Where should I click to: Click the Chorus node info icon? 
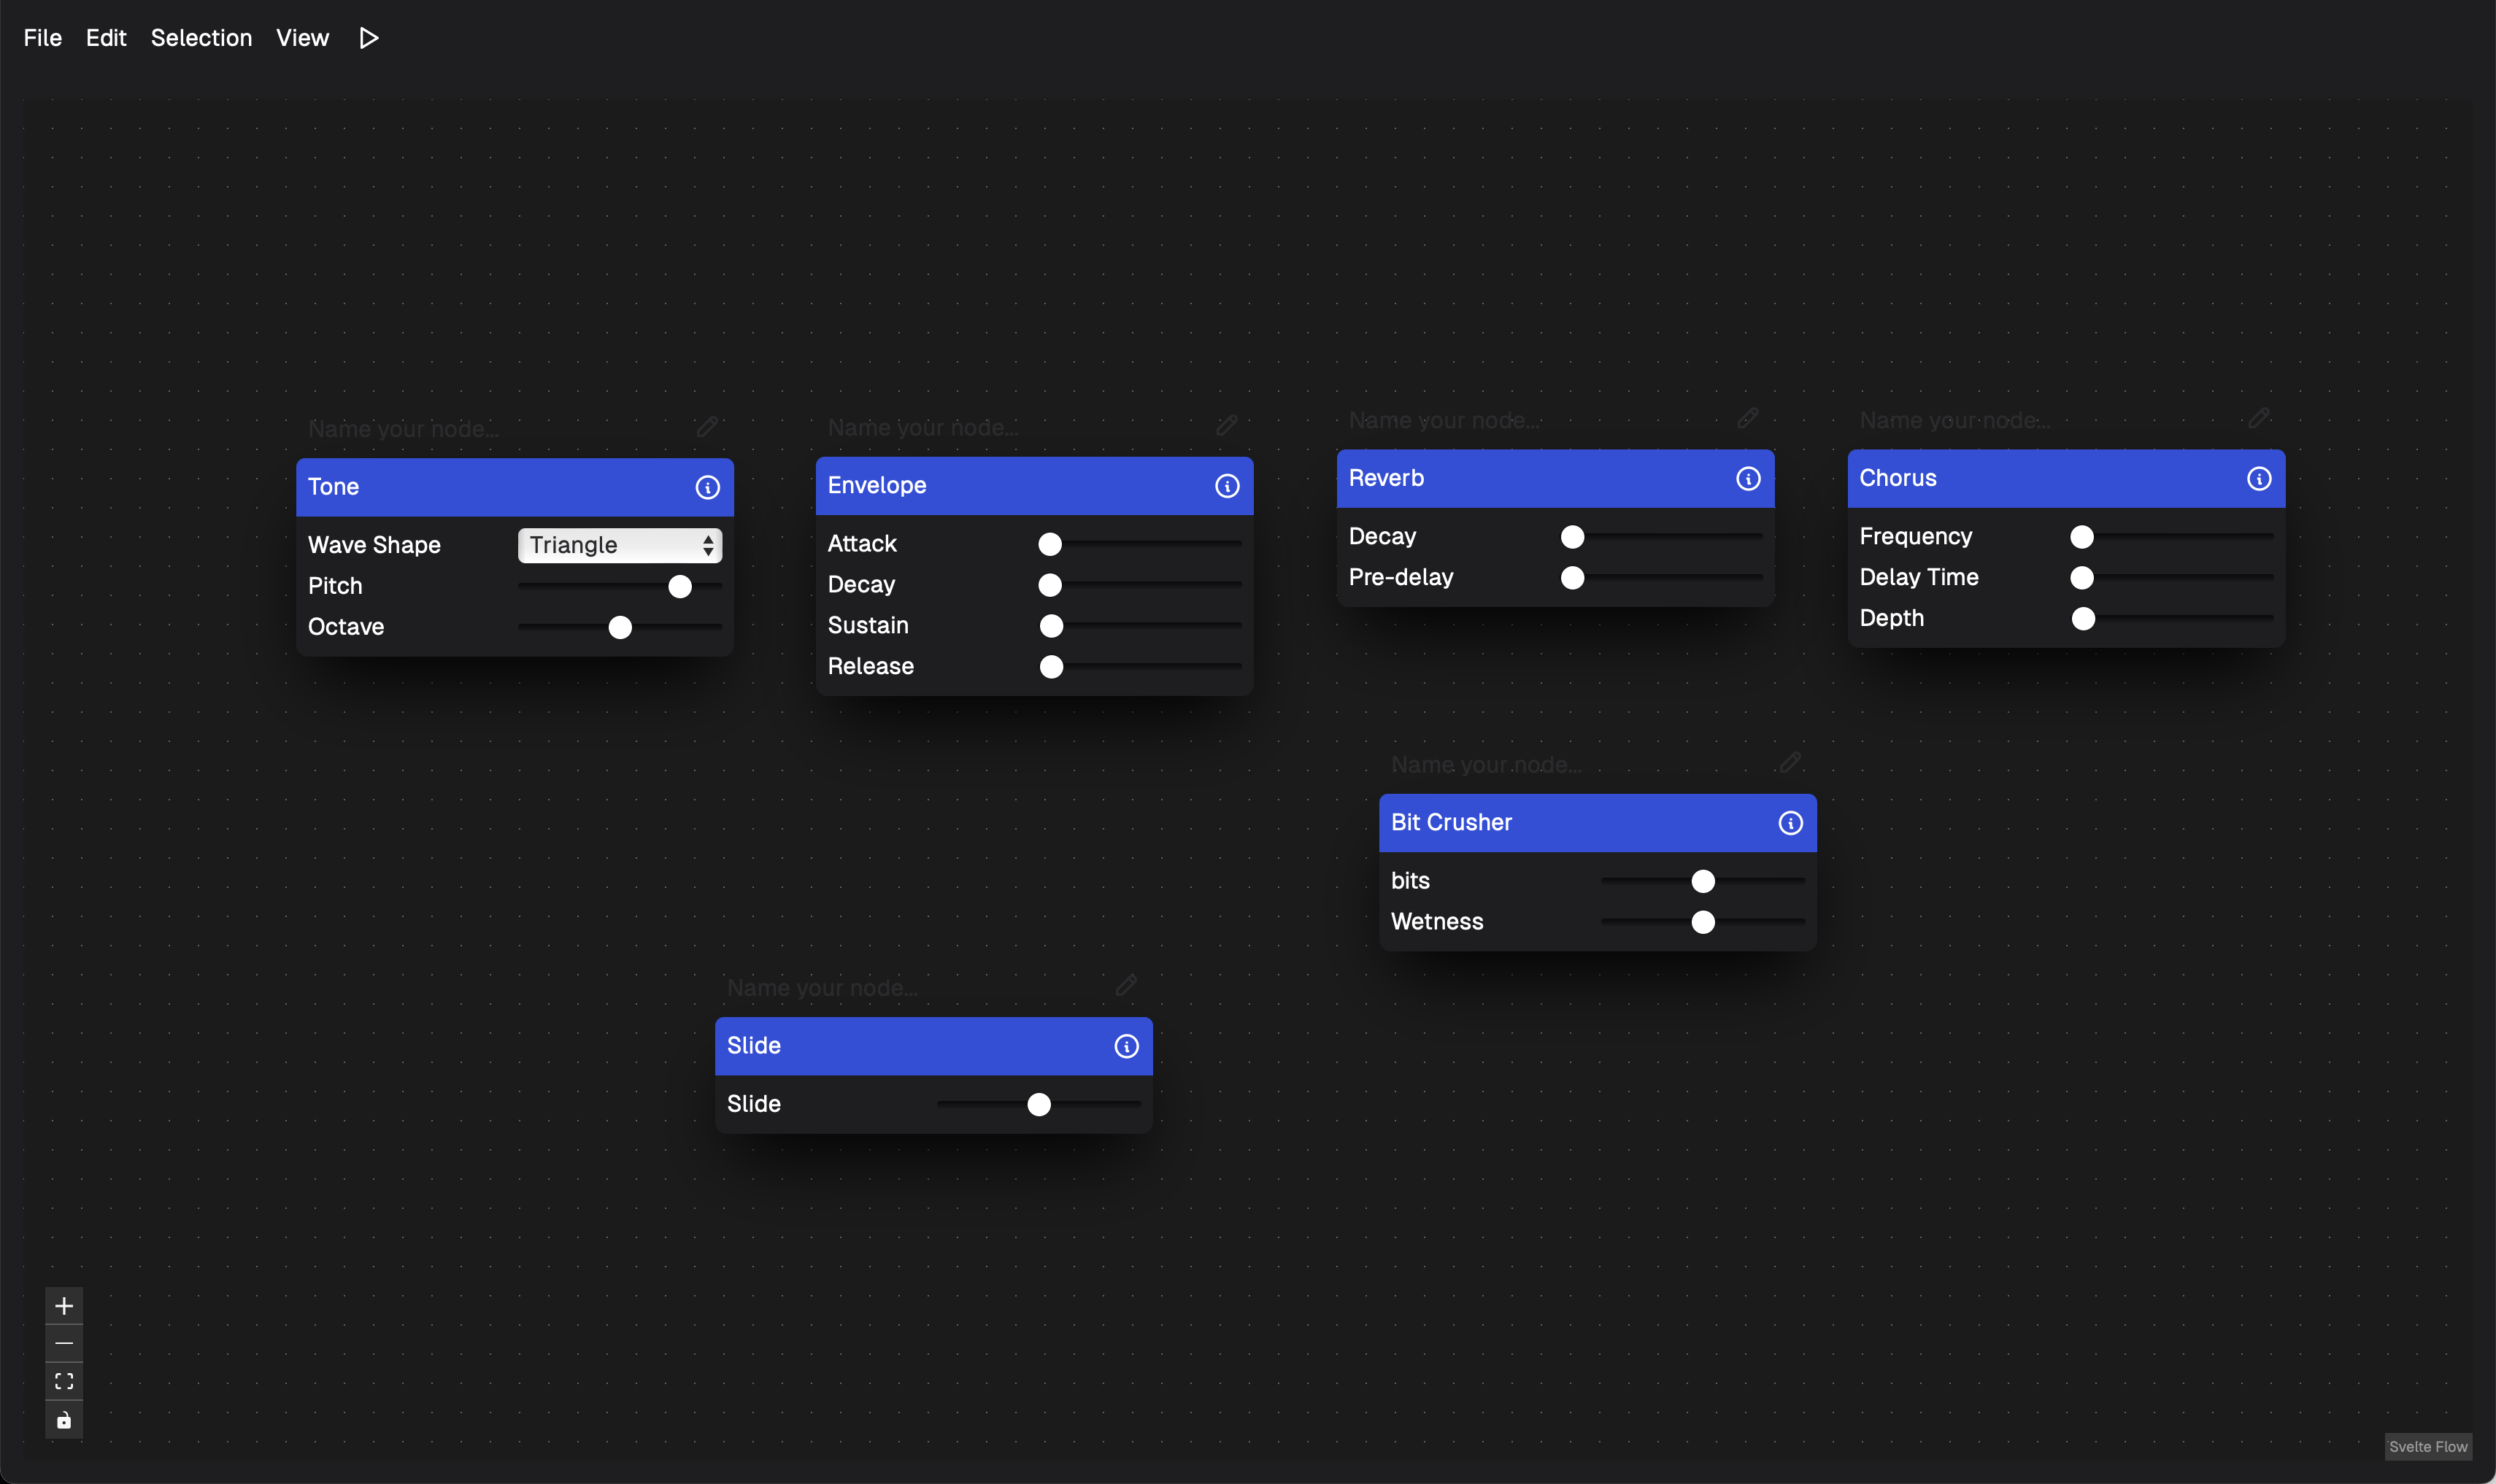[2258, 479]
